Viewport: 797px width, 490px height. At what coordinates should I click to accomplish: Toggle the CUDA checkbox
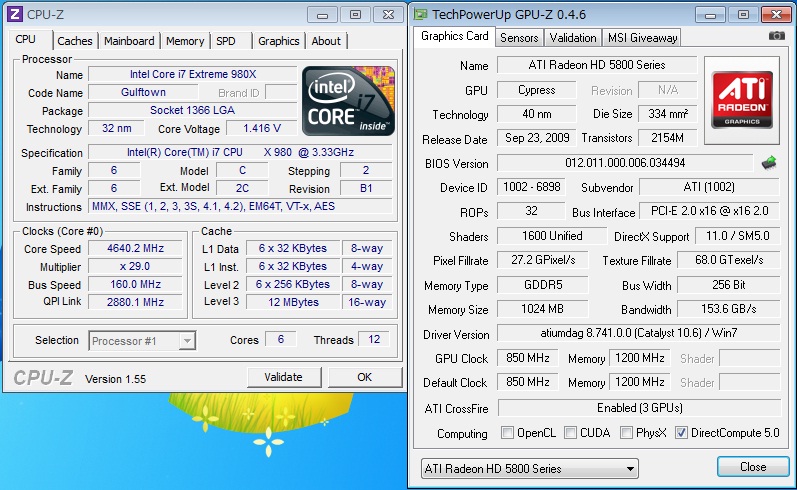(x=570, y=433)
